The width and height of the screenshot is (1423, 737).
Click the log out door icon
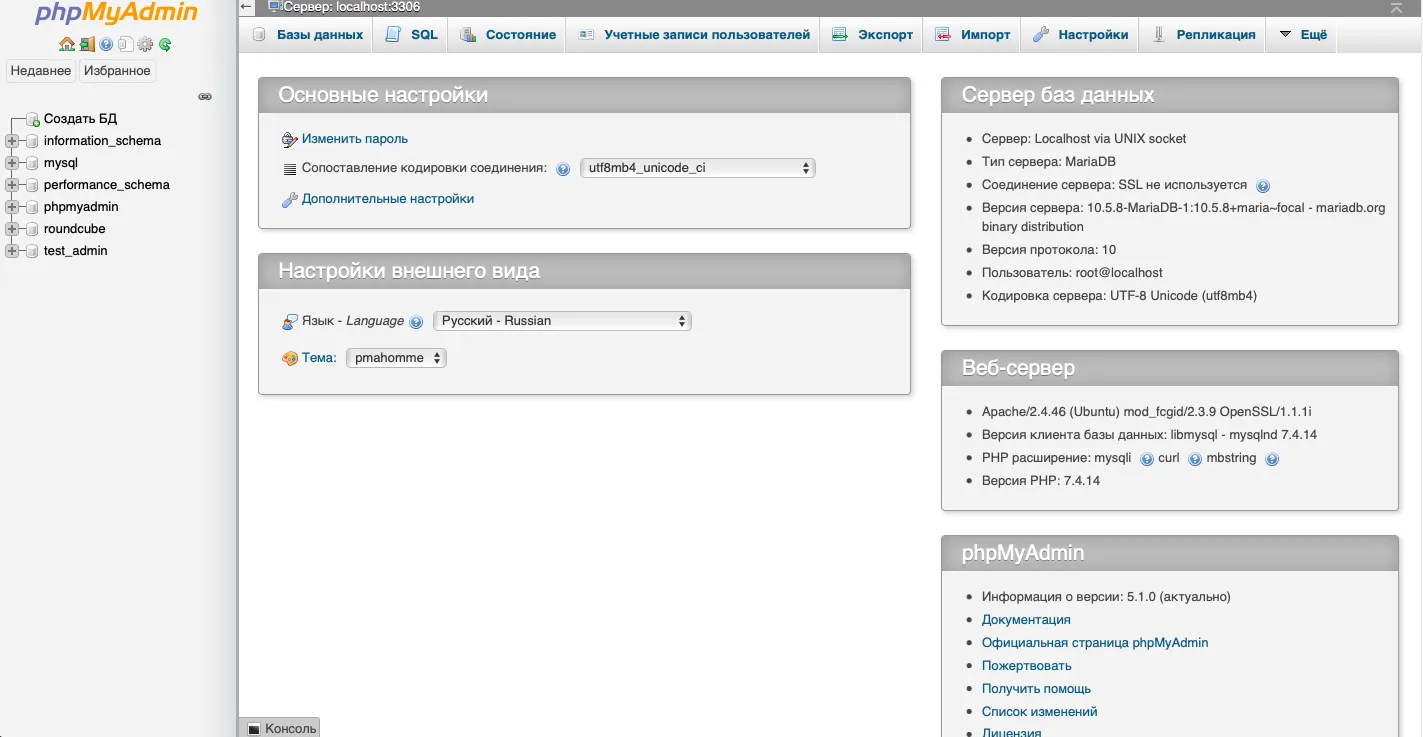click(x=88, y=44)
